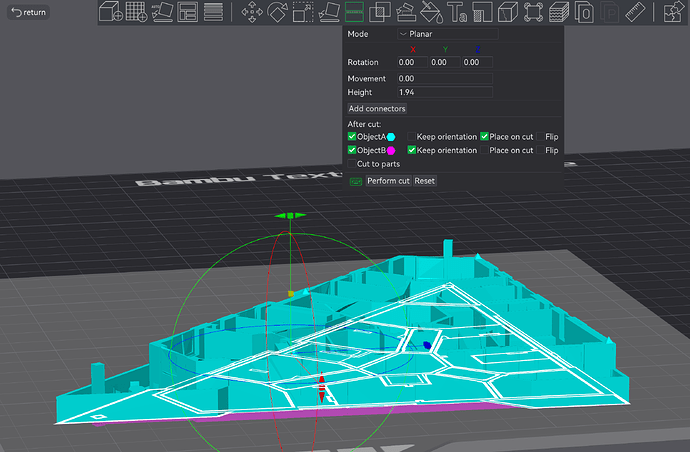Click the Height field showing 1.94

click(444, 92)
